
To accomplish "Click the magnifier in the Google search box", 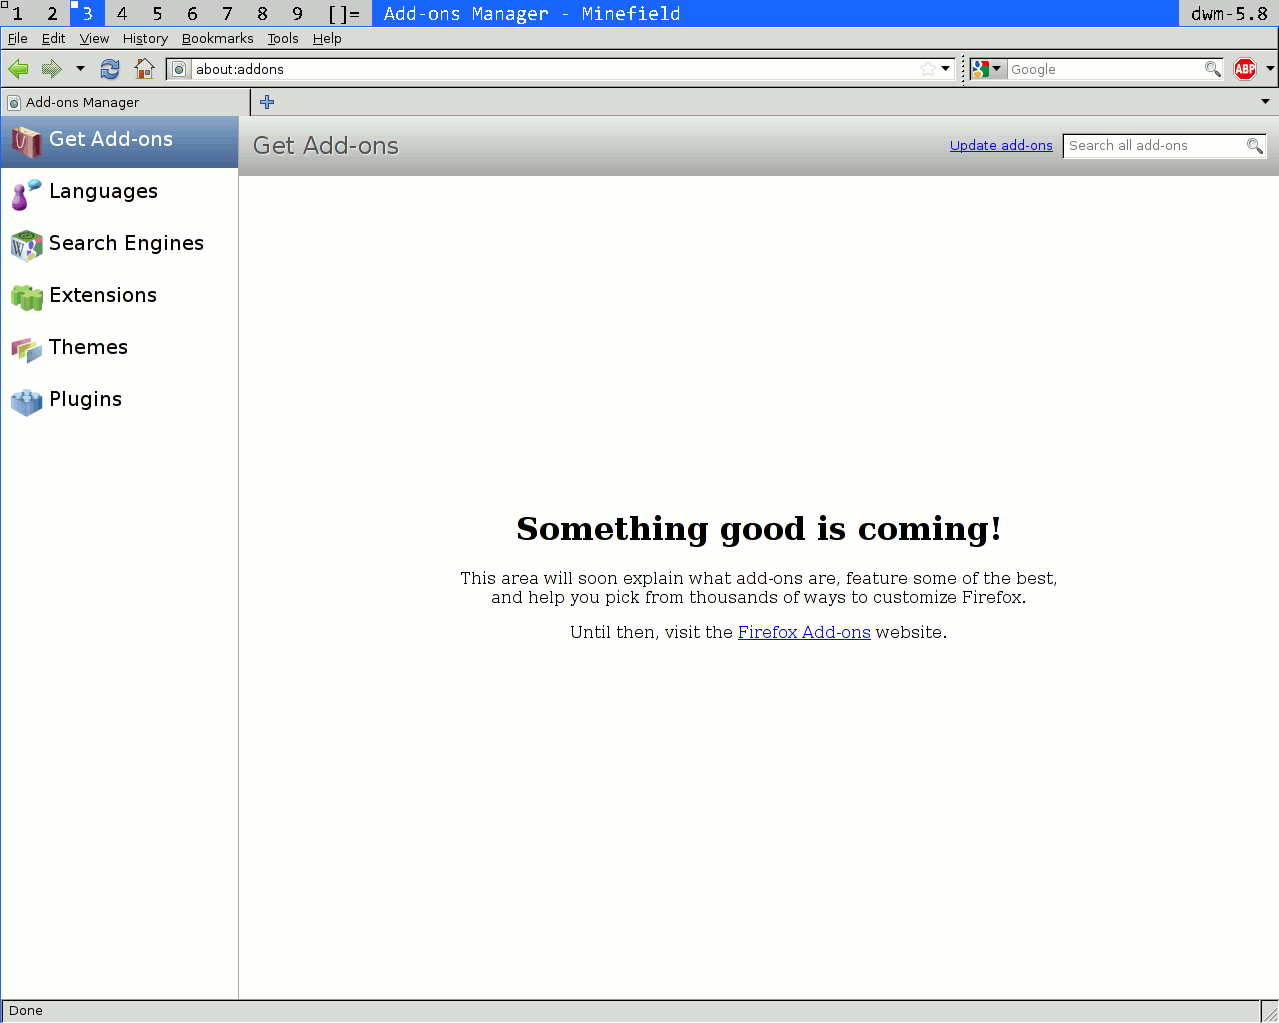I will 1213,69.
